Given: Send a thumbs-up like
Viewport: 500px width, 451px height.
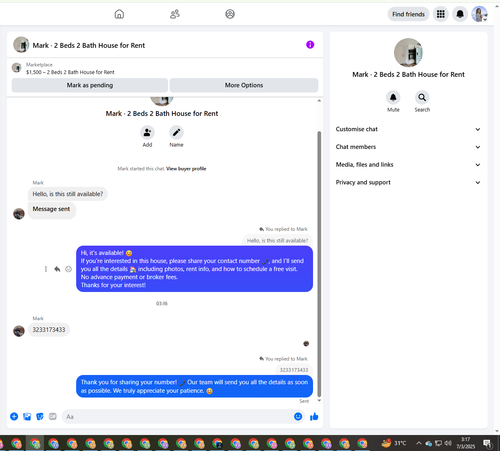Looking at the screenshot, I should coord(314,416).
